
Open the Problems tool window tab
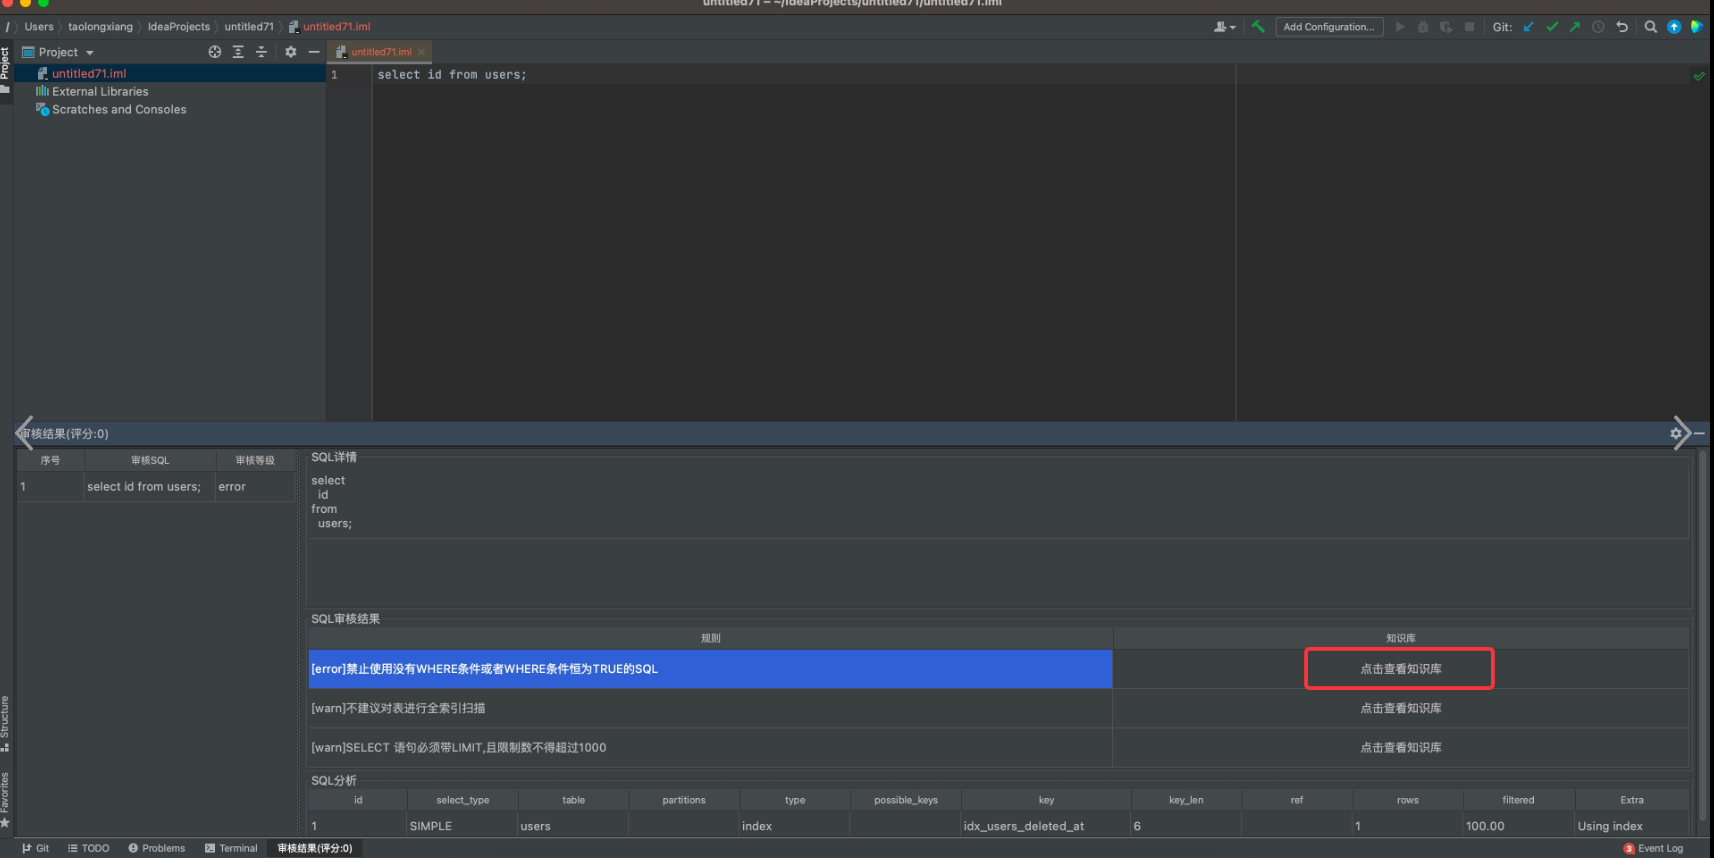tap(157, 848)
